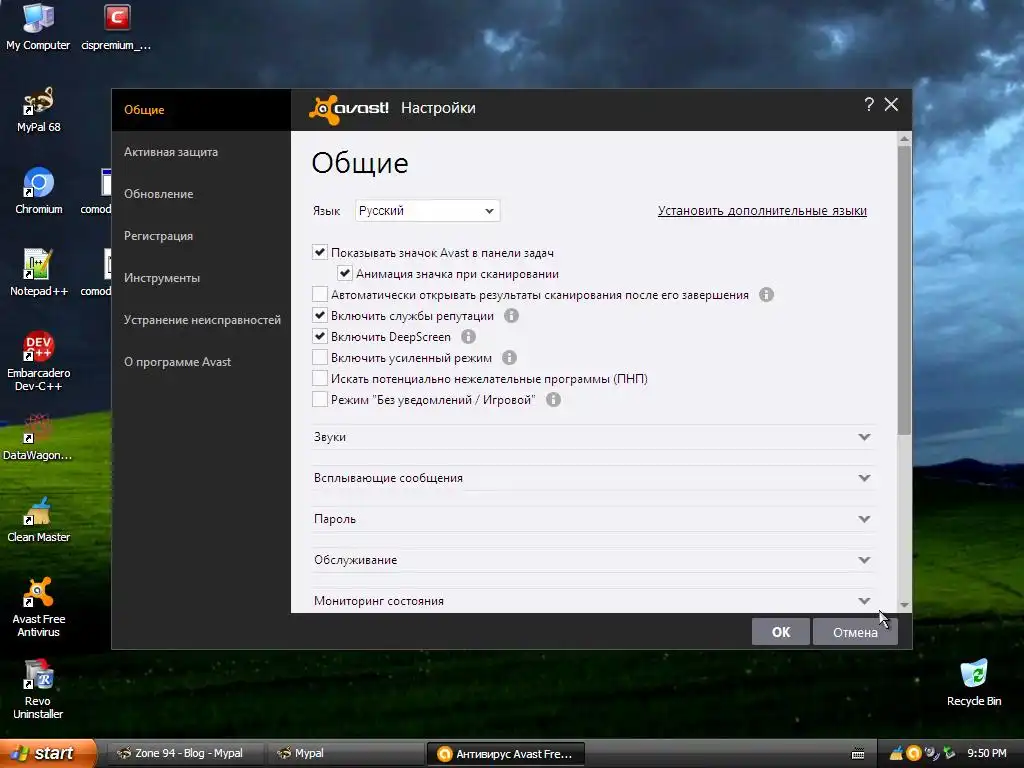Switch to Антивирус Avast Free taskbar item
The width and height of the screenshot is (1024, 768).
click(505, 754)
